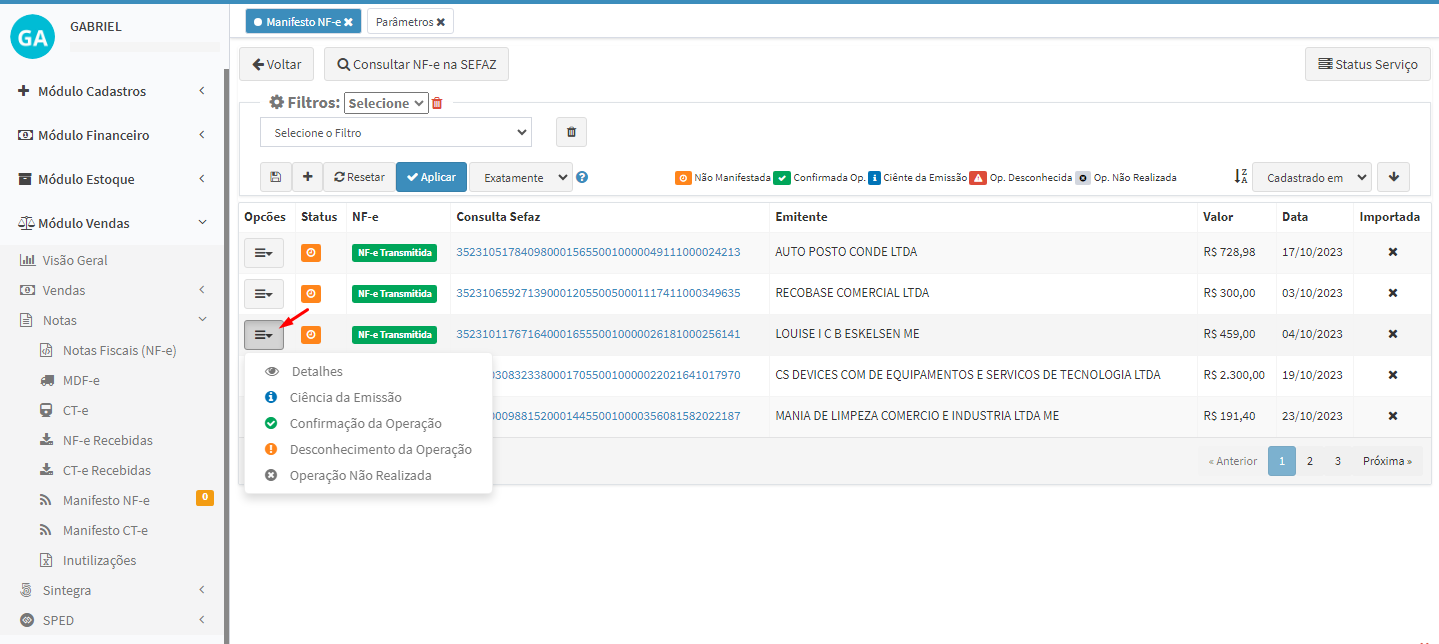Open the Selecione o Filtro dropdown
This screenshot has height=644, width=1439.
(396, 132)
